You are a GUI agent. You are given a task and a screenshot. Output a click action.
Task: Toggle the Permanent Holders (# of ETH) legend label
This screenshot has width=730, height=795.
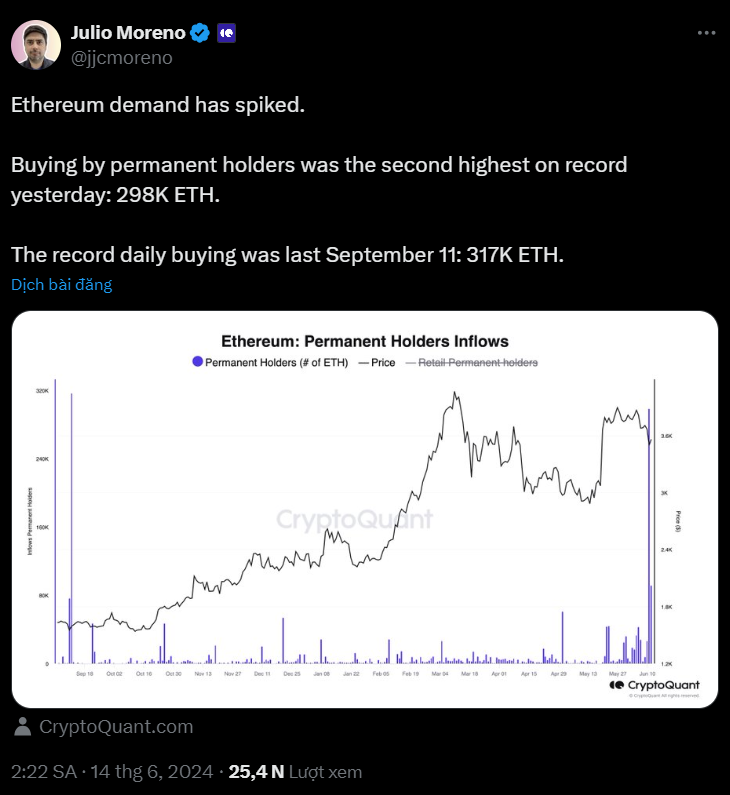coord(276,363)
